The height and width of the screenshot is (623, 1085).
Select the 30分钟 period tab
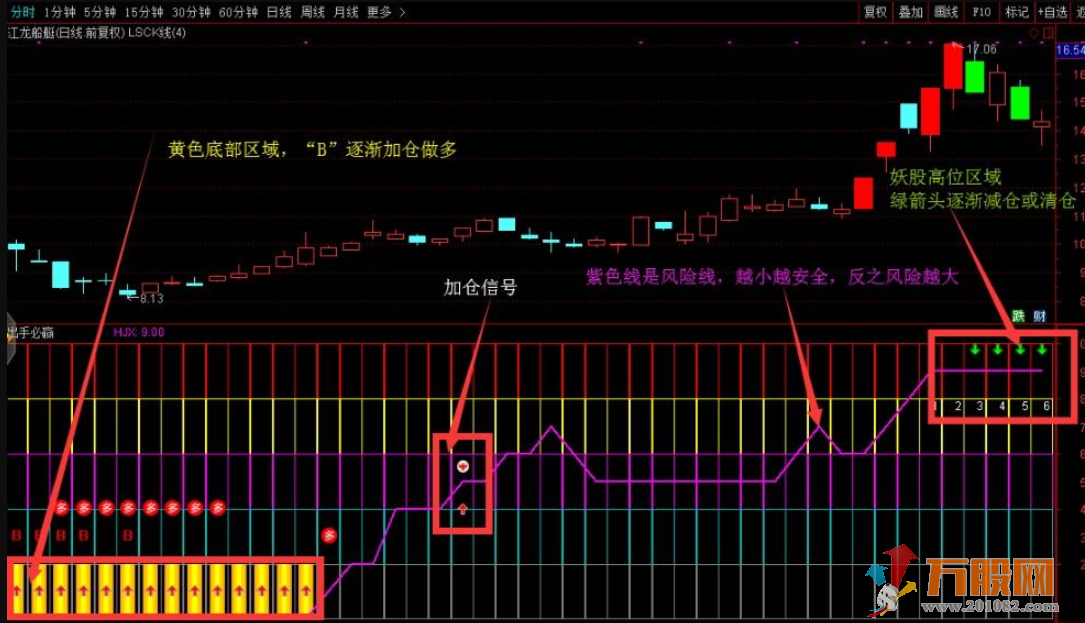191,12
